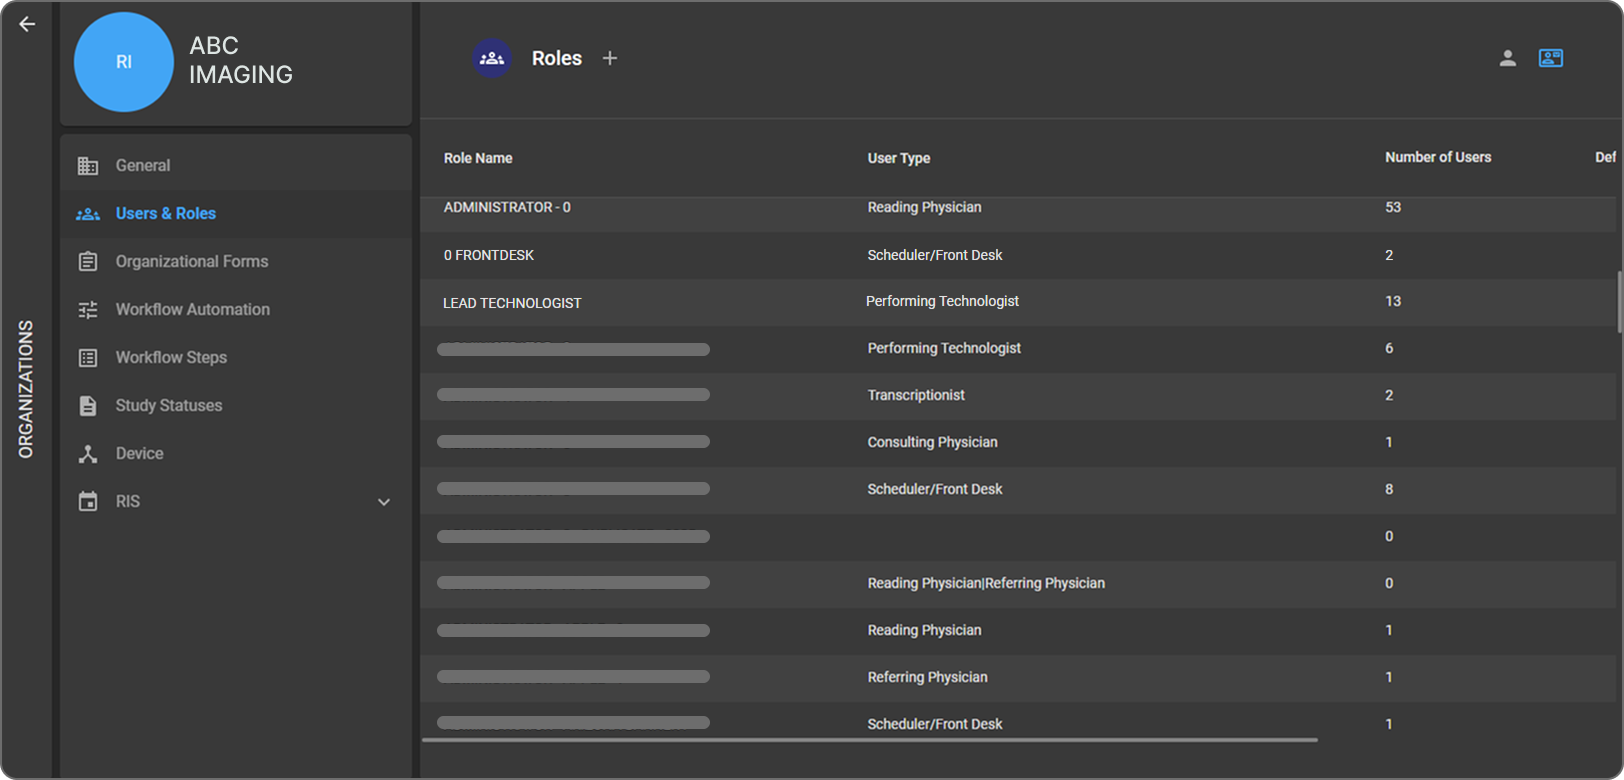Sort by Number of Users column

coord(1437,158)
